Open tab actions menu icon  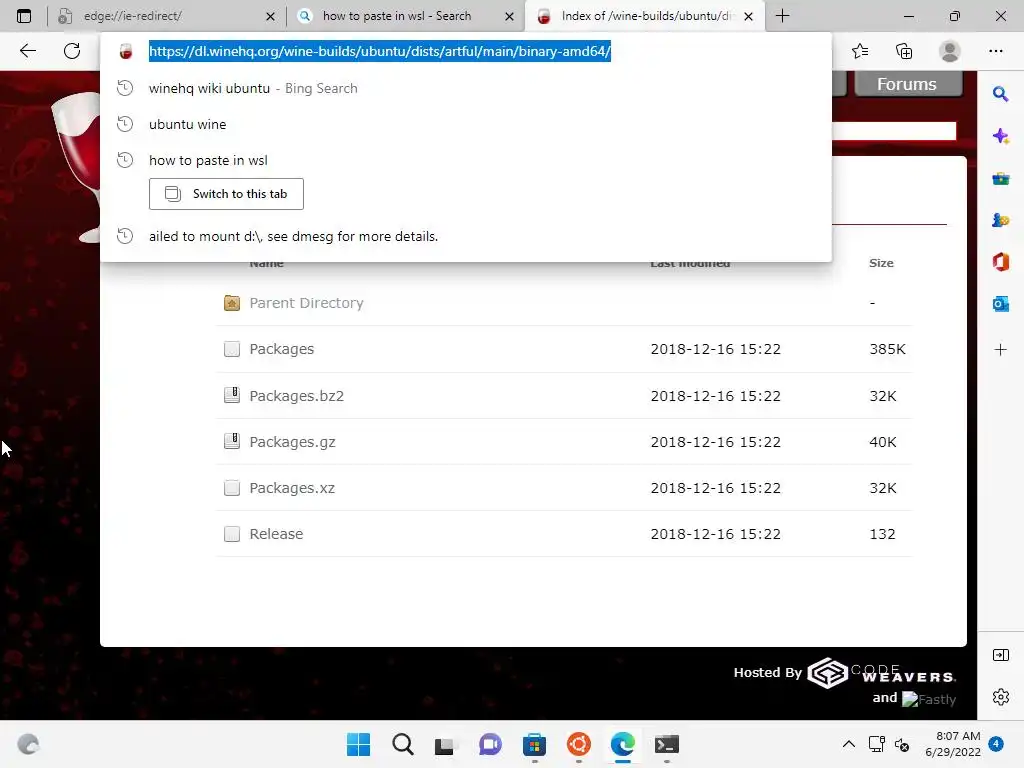(24, 16)
